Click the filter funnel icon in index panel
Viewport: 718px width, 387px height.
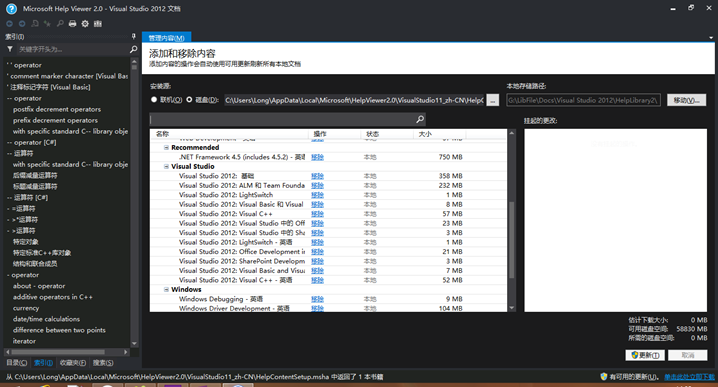tap(10, 49)
